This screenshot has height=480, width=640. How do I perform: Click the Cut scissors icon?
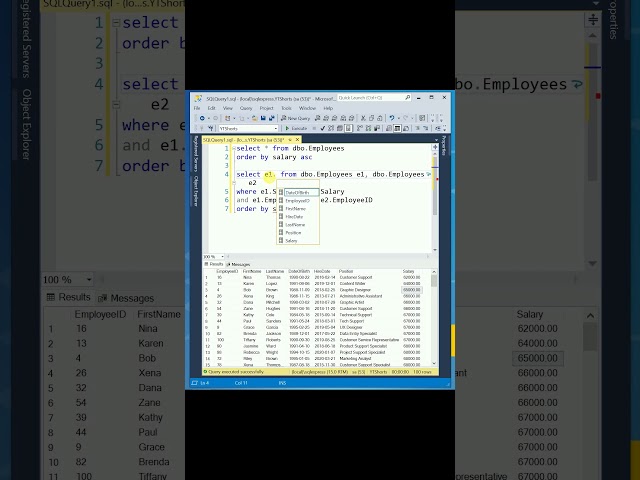[363, 118]
